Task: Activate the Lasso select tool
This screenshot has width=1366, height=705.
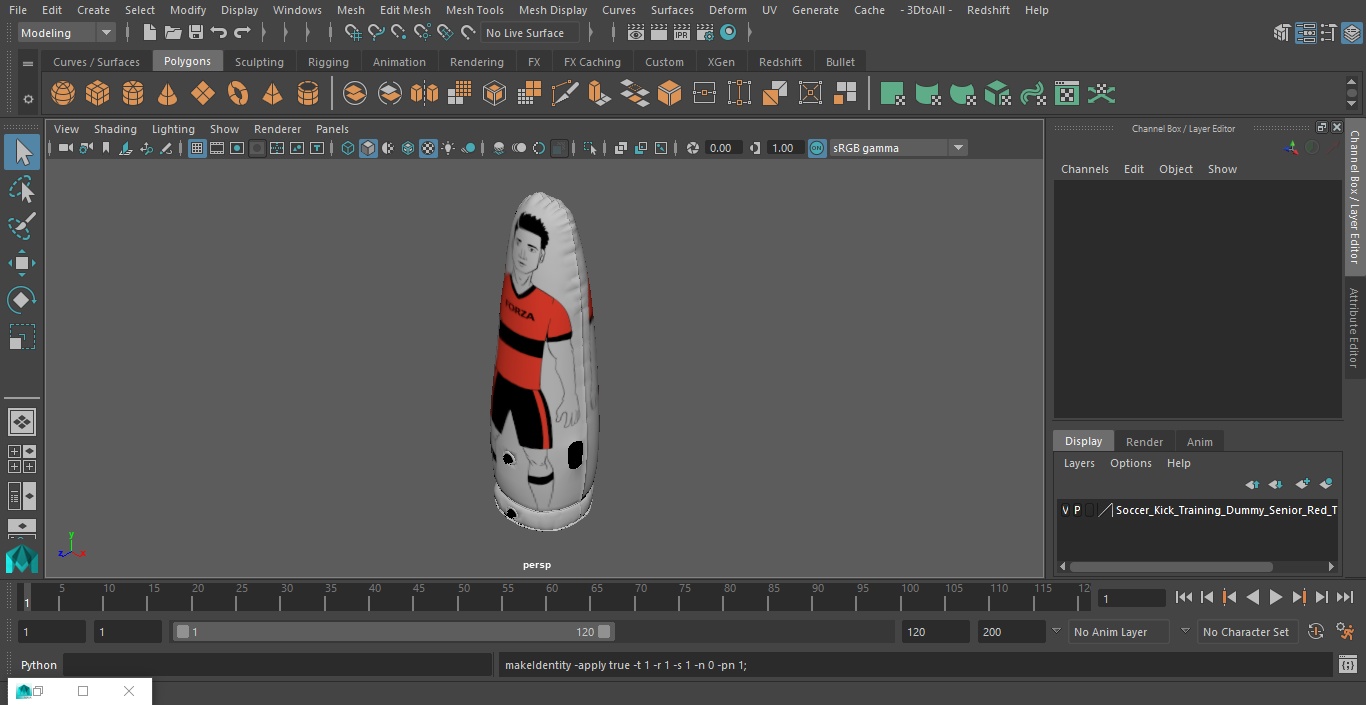Action: point(22,190)
